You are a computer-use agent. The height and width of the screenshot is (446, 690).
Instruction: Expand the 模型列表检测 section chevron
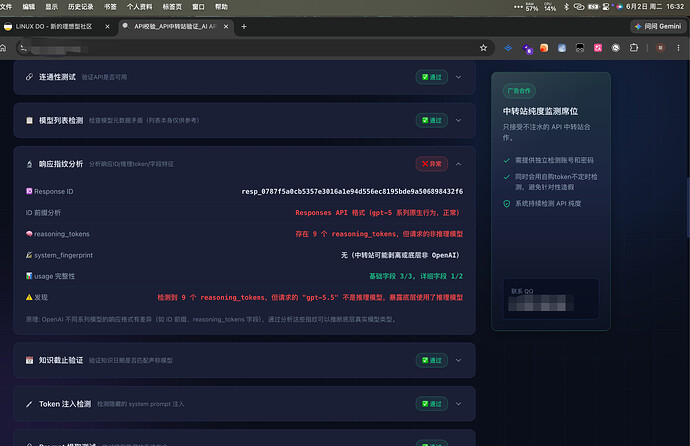[x=459, y=121]
